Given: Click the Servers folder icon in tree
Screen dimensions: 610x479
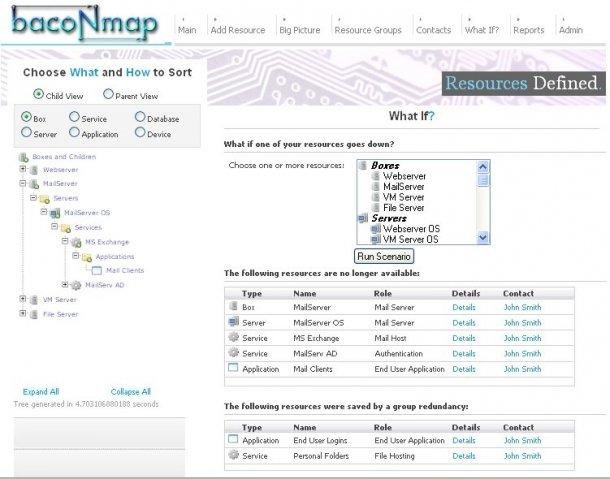Looking at the screenshot, I should click(x=45, y=199).
